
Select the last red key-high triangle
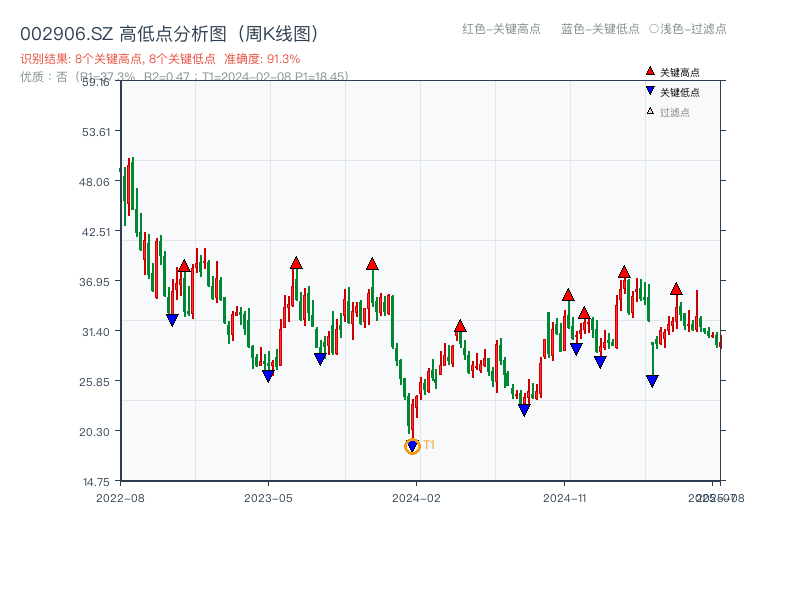pyautogui.click(x=677, y=289)
